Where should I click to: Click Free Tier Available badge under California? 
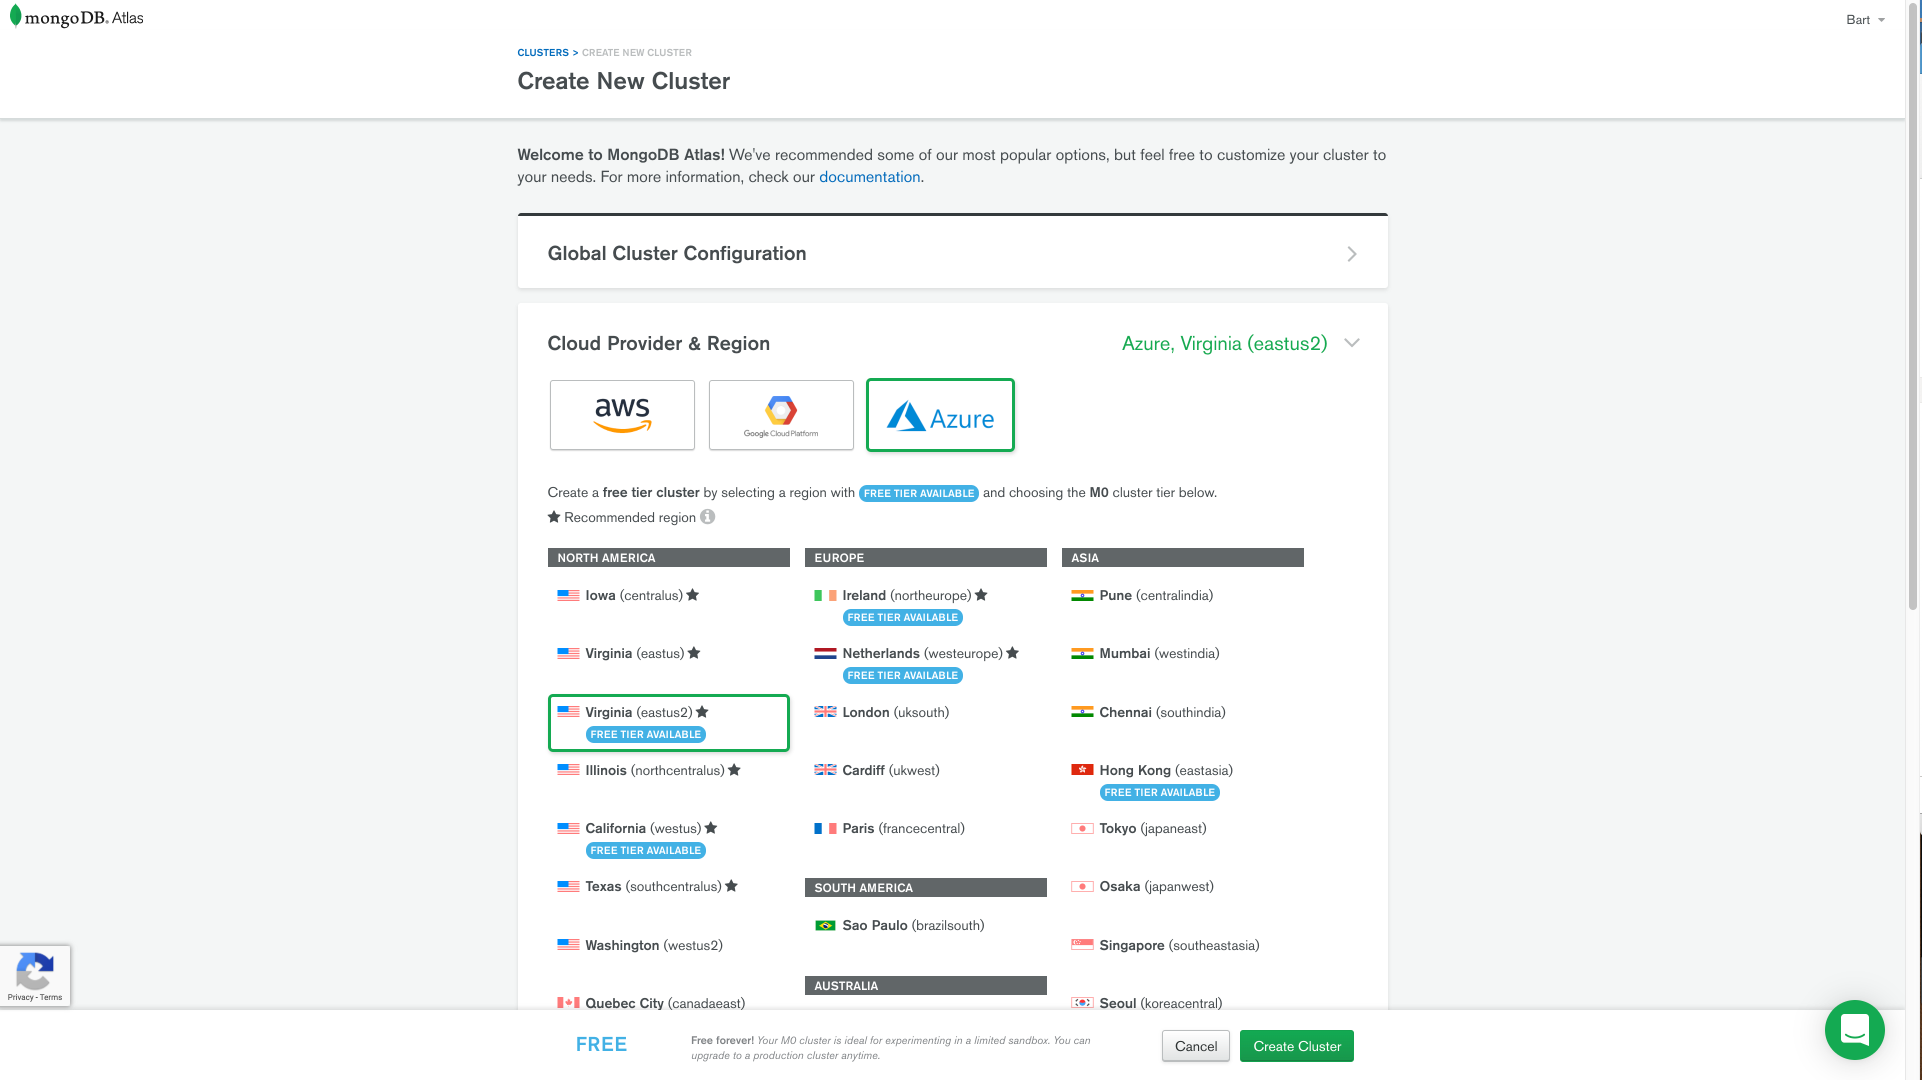[646, 851]
